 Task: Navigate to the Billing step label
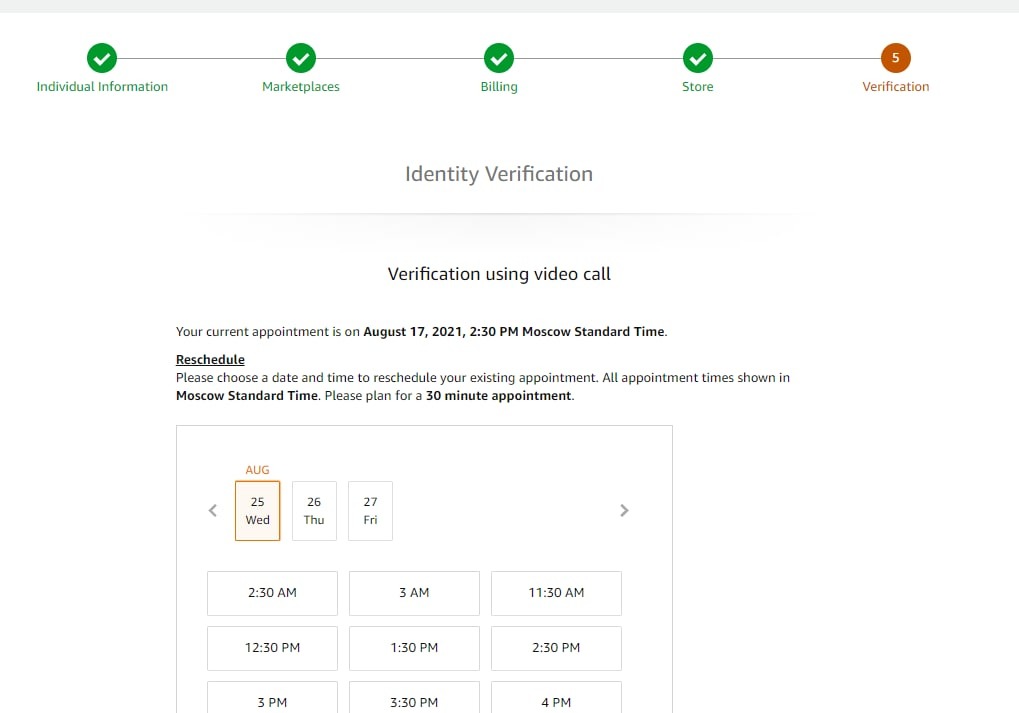pyautogui.click(x=498, y=86)
